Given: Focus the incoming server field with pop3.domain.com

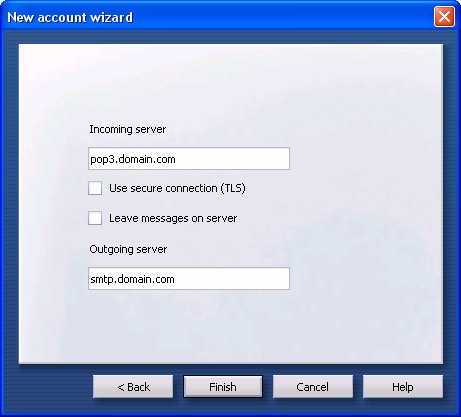Looking at the screenshot, I should tap(189, 159).
